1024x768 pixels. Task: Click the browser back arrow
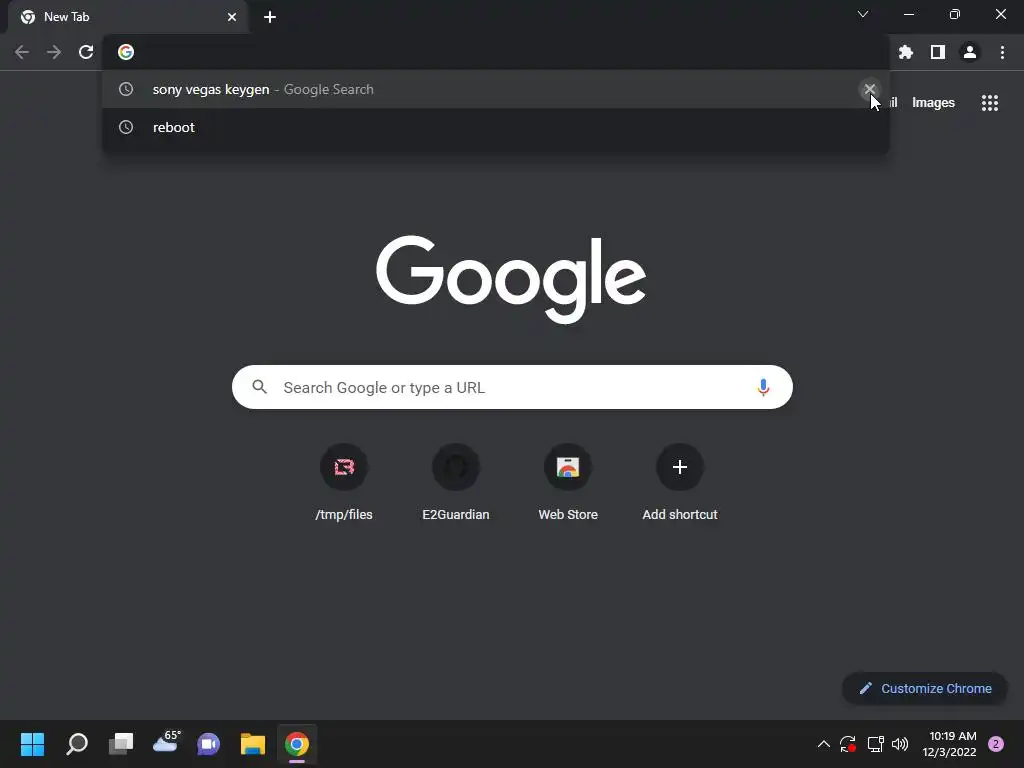tap(22, 52)
